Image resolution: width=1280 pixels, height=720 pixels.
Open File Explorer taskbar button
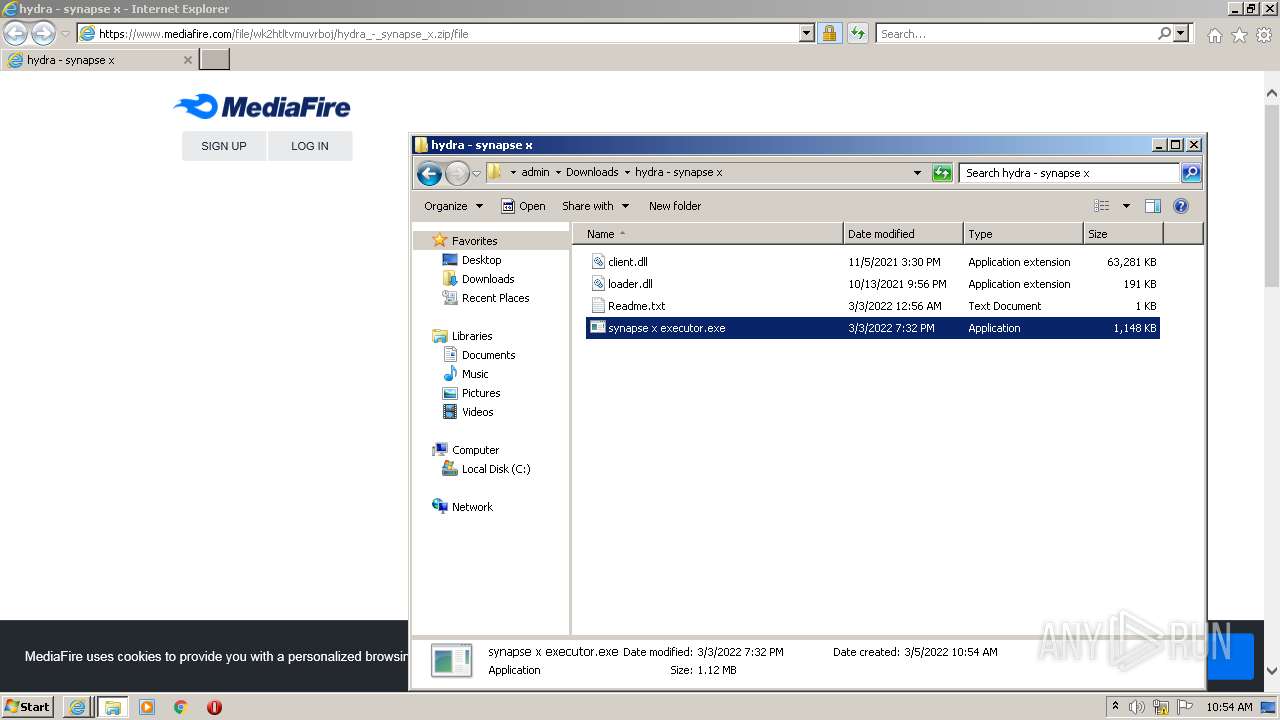point(113,707)
